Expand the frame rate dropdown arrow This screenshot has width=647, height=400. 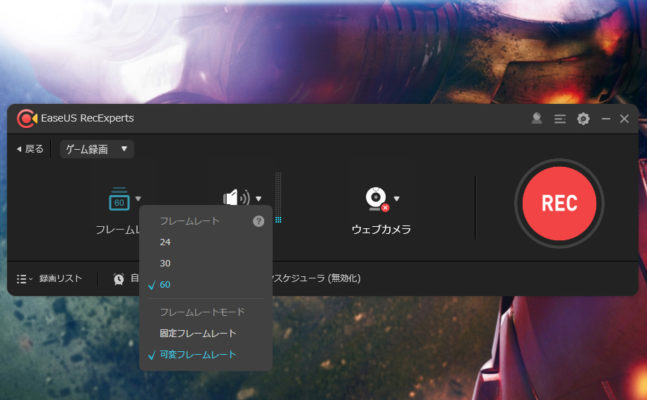pos(138,199)
